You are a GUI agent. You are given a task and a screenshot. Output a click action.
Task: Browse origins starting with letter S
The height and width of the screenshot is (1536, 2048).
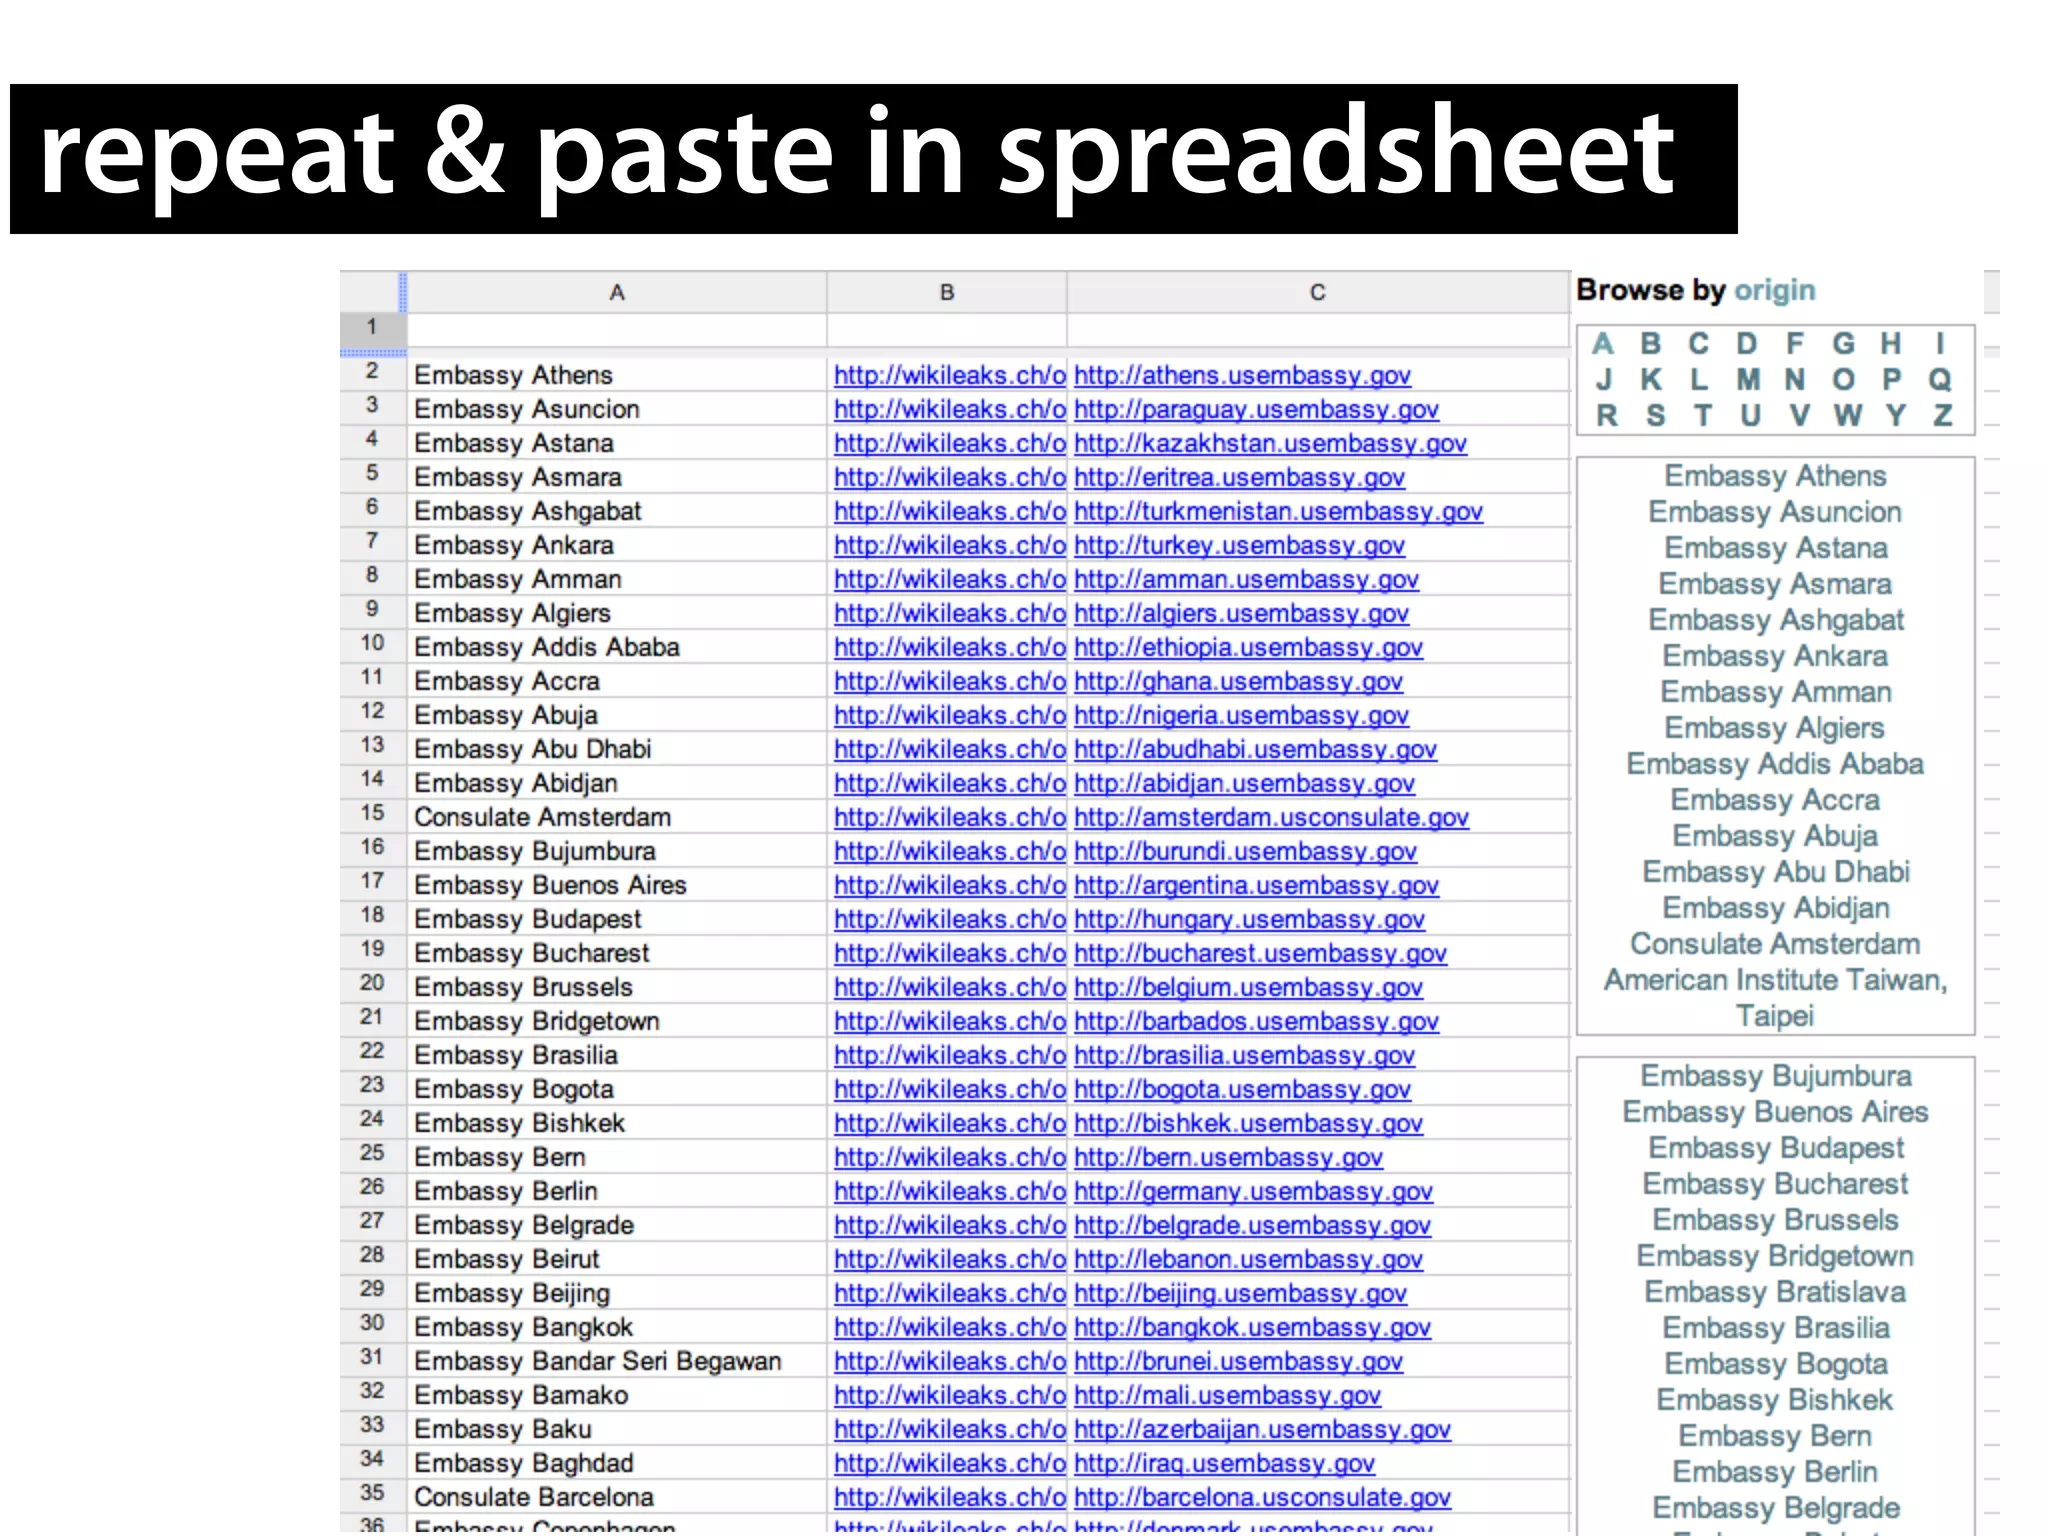[x=1656, y=416]
